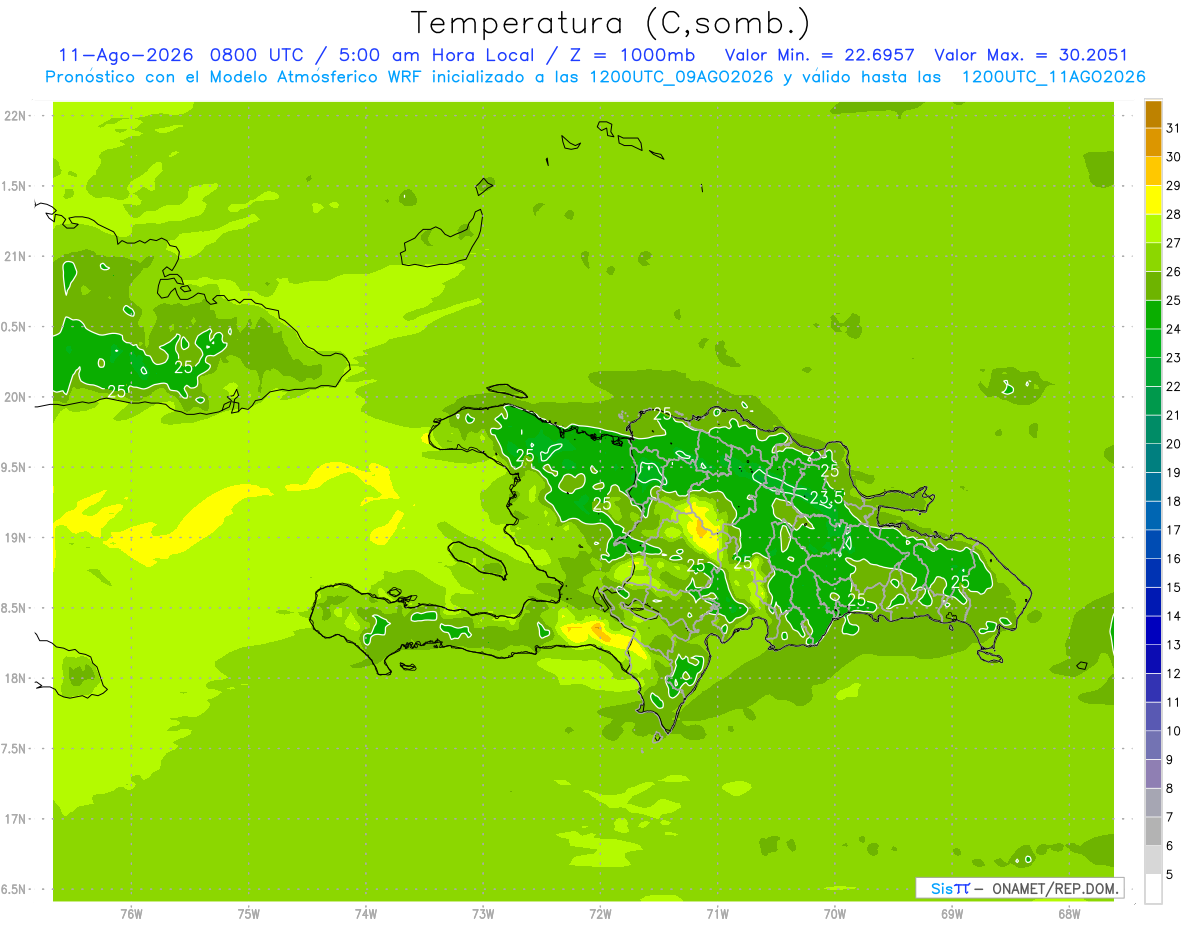
Task: Click the "22" label on the color scale
Action: [1174, 387]
